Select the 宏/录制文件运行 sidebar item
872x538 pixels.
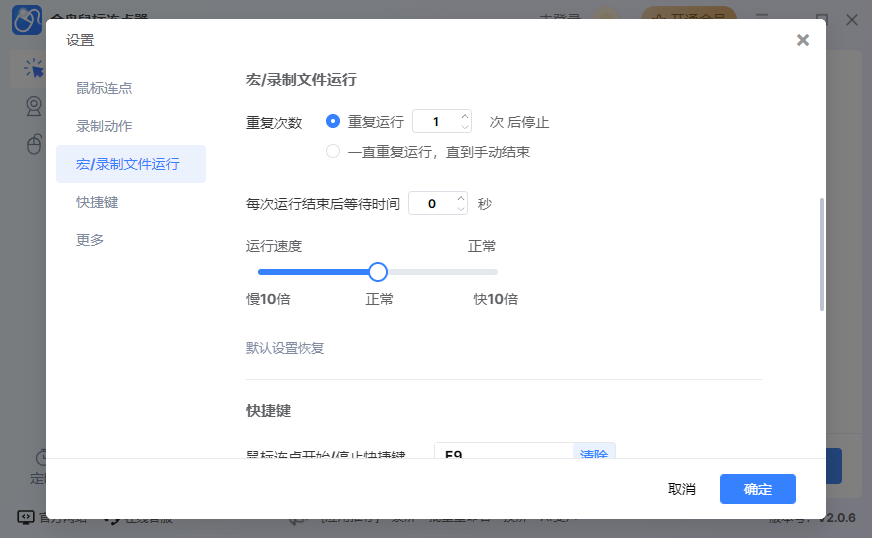tap(131, 164)
